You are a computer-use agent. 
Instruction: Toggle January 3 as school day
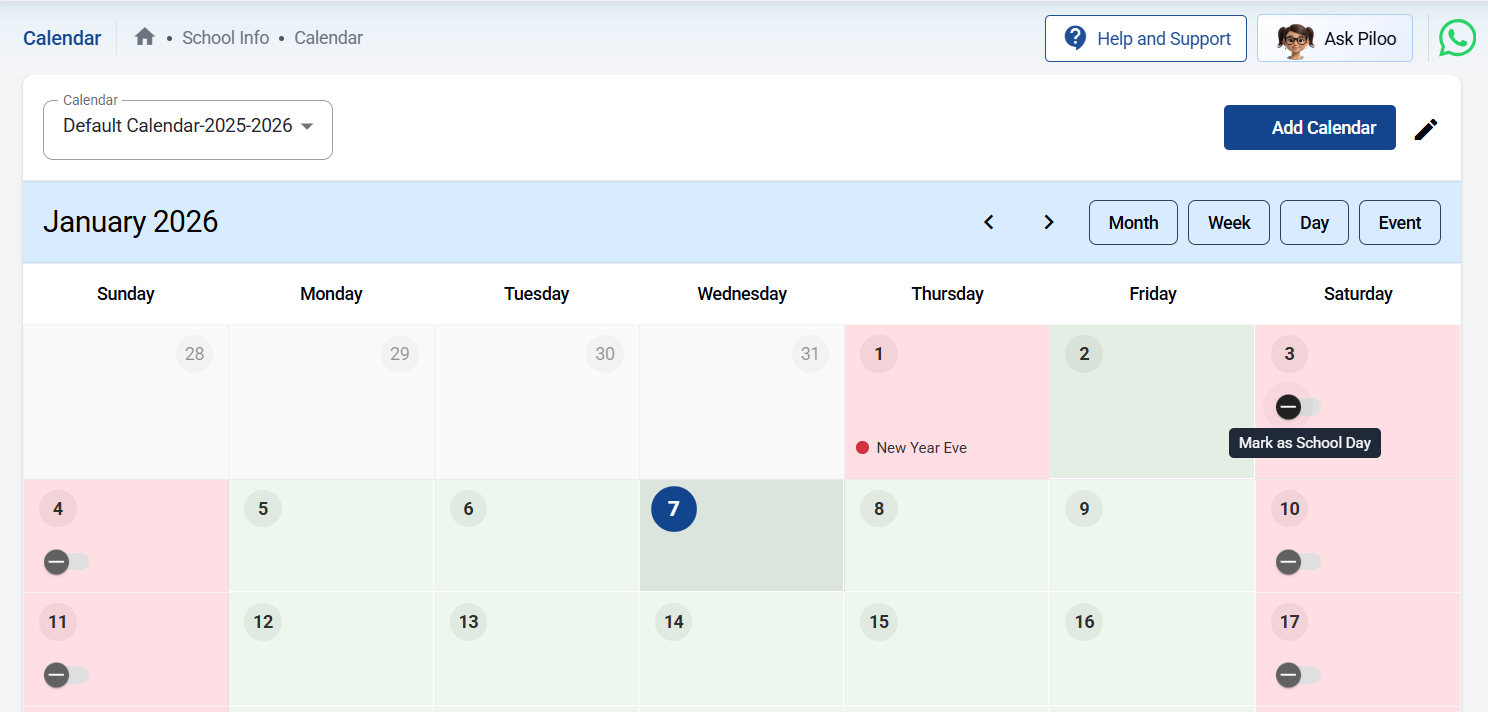tap(1296, 407)
